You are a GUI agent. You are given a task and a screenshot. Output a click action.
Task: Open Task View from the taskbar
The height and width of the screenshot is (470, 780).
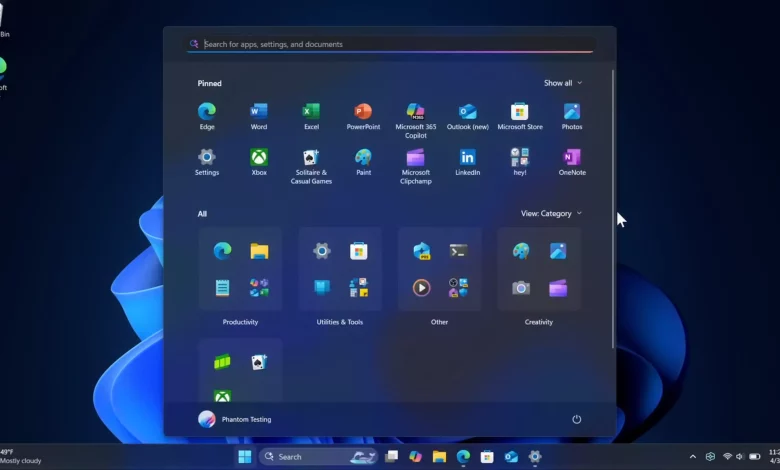coord(391,457)
